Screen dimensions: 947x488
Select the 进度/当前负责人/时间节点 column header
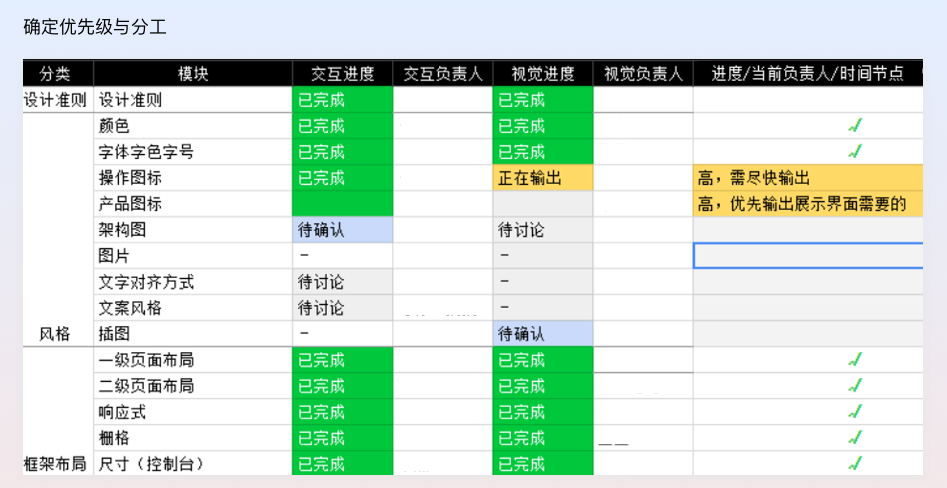808,73
